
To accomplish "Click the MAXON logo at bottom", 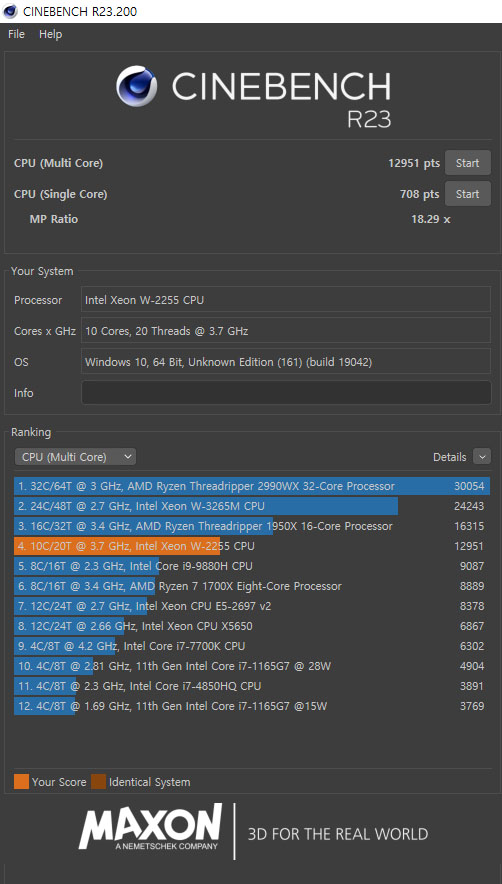I will coord(151,827).
